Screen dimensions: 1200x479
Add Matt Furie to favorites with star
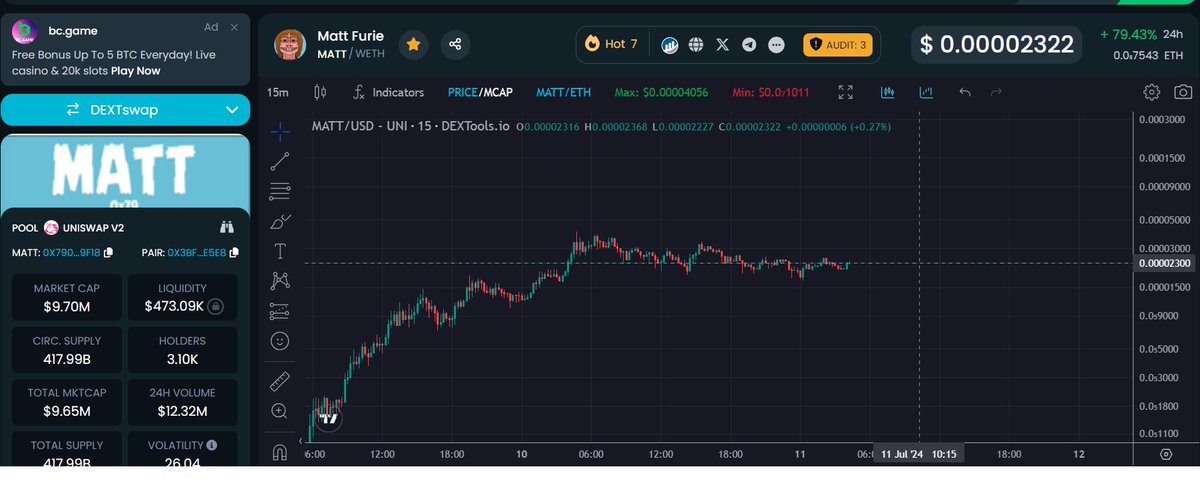(414, 45)
